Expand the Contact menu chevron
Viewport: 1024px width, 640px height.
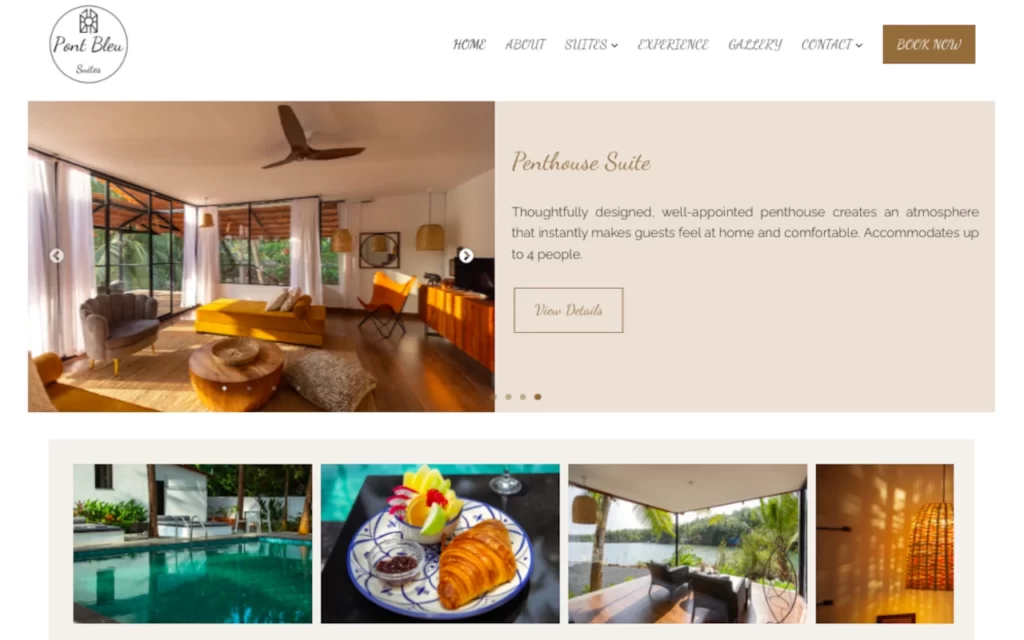click(859, 45)
